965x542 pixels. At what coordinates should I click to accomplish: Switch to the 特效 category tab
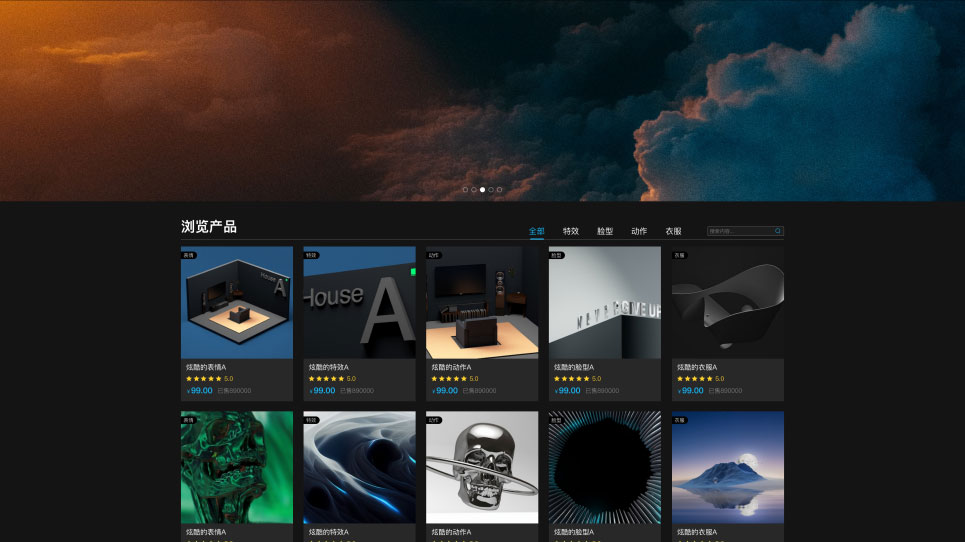click(x=571, y=231)
